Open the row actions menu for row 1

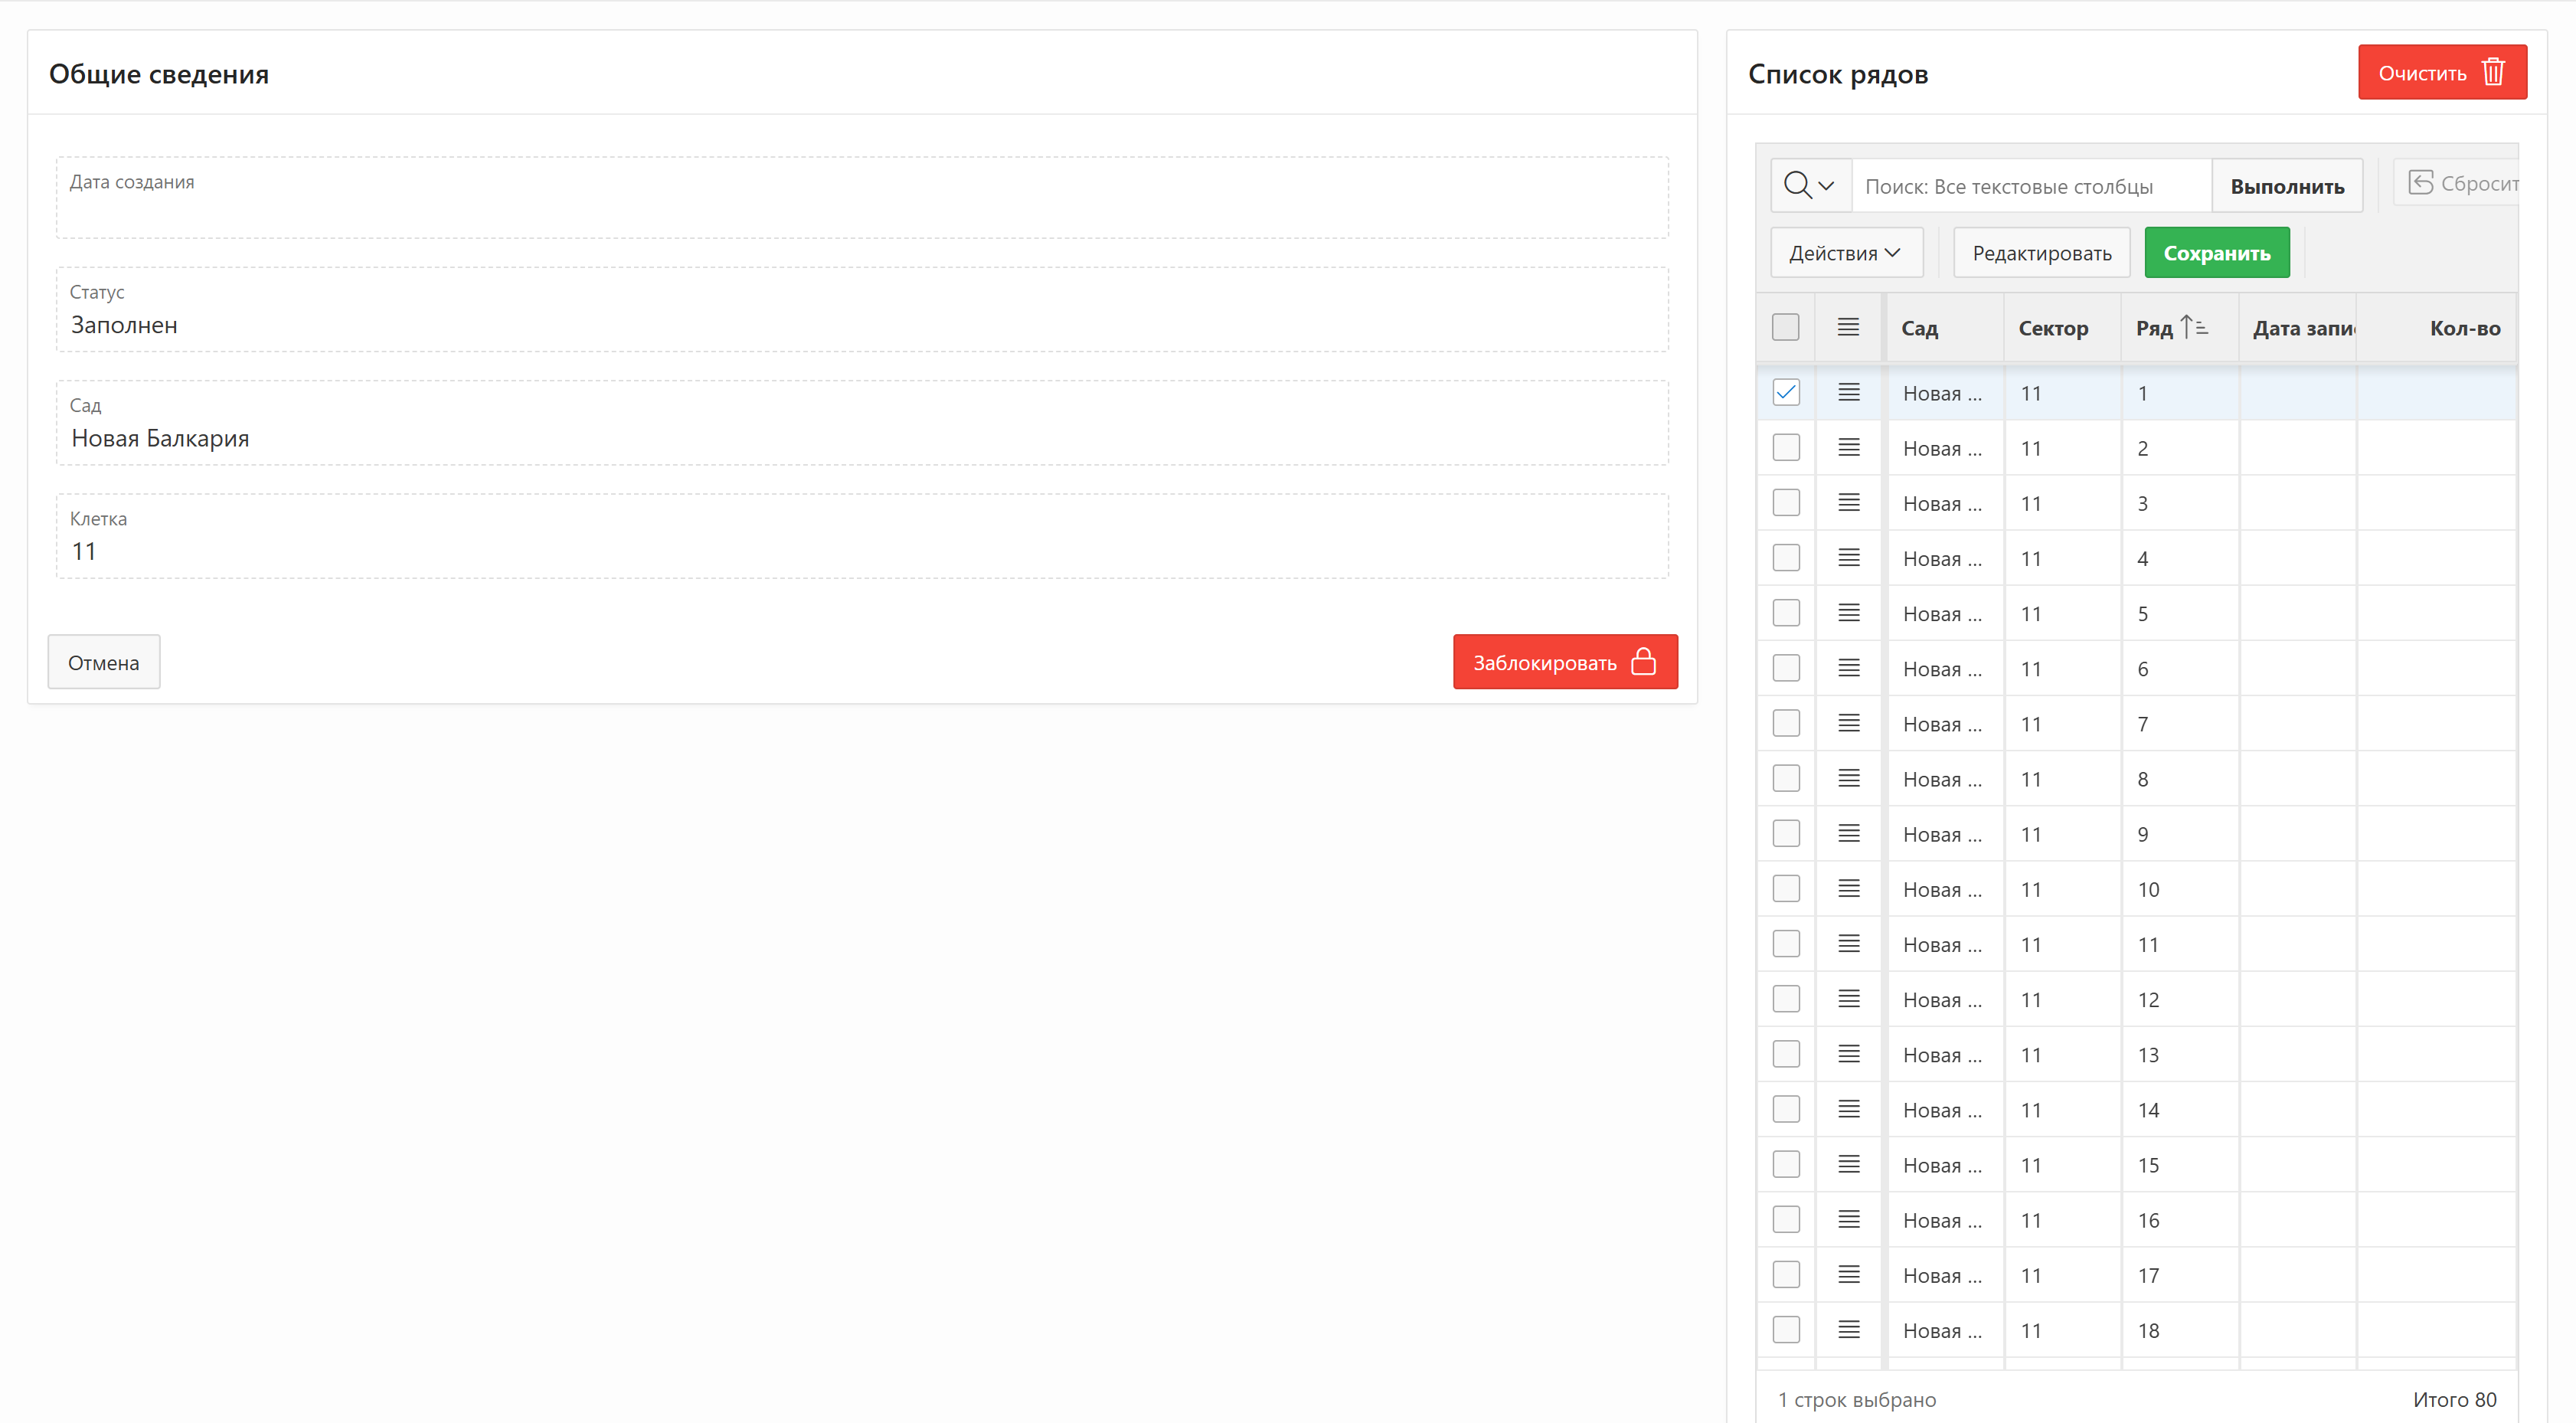click(1848, 392)
